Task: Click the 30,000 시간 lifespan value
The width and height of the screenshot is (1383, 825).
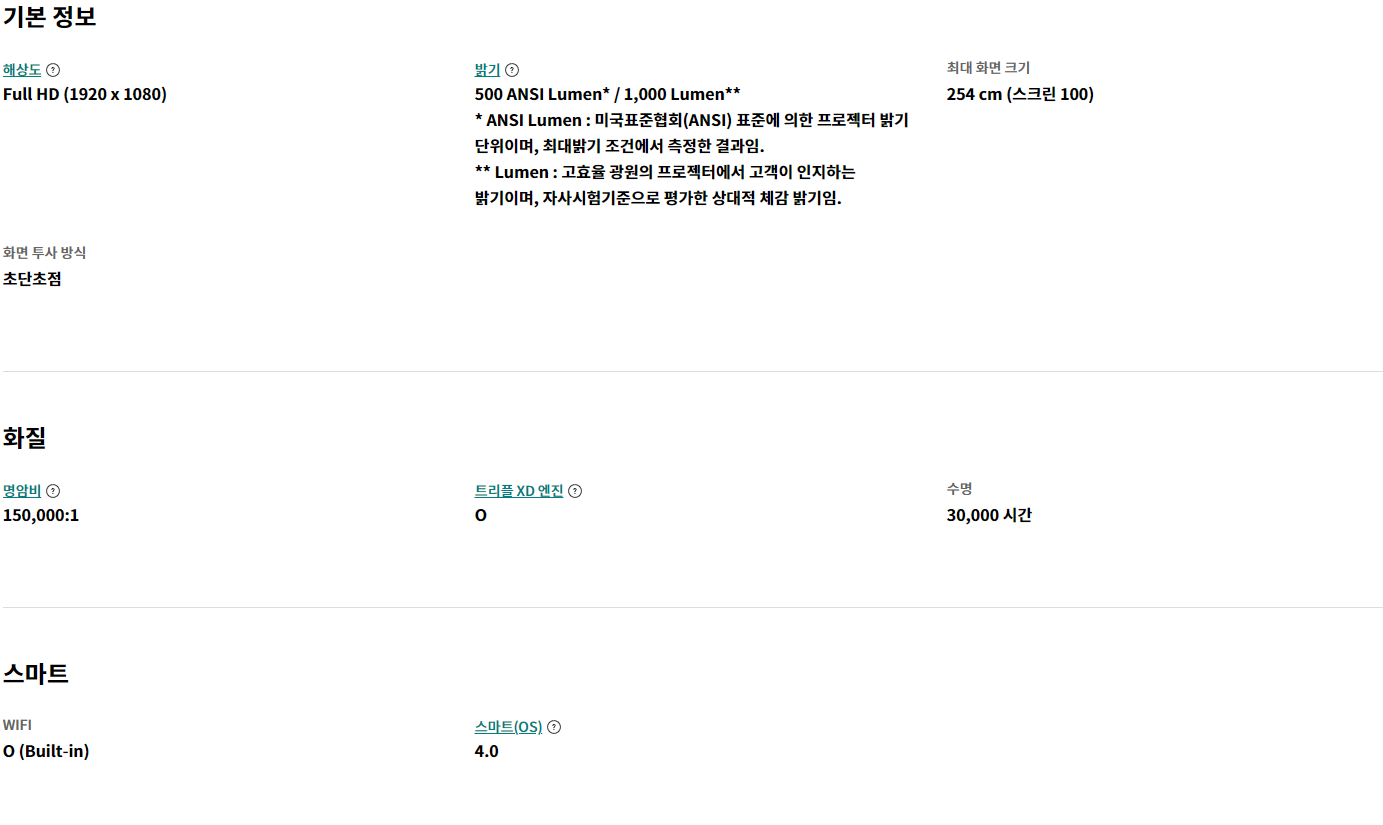Action: [989, 516]
